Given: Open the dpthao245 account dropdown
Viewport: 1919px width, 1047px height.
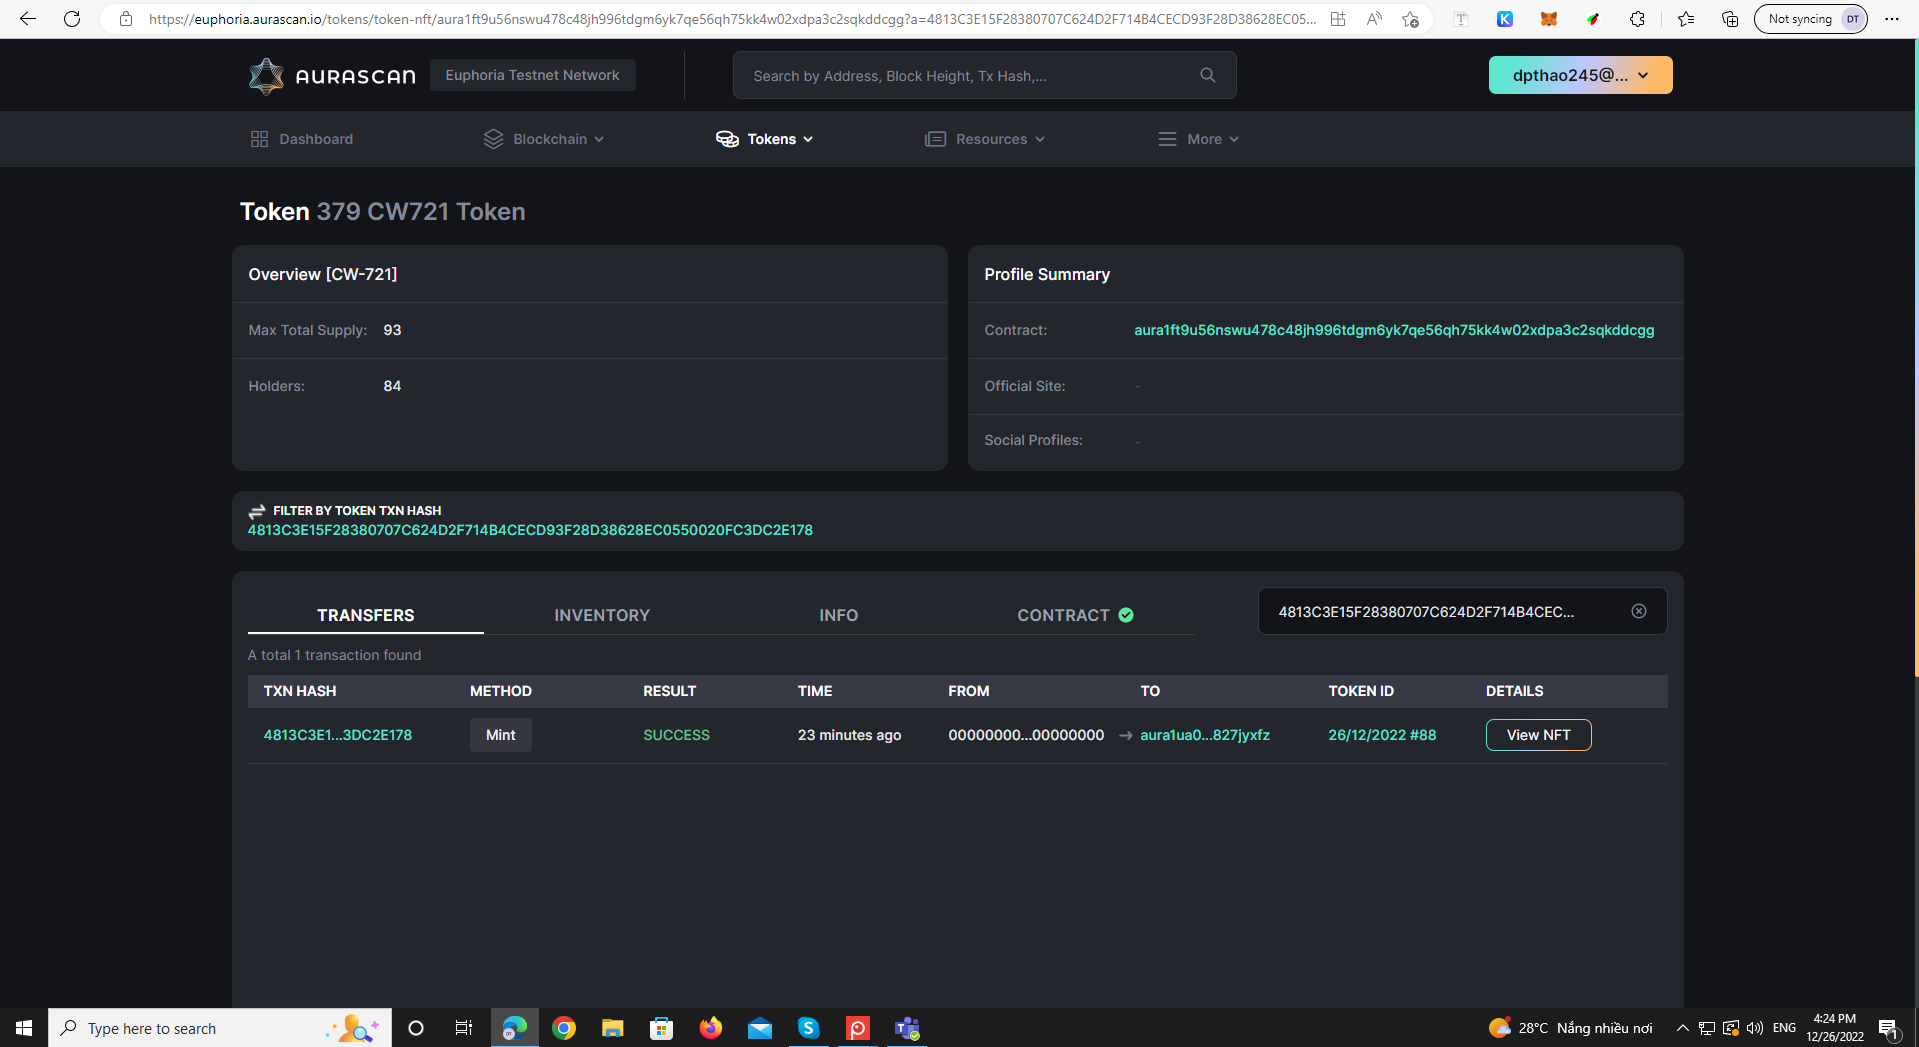Looking at the screenshot, I should (1580, 74).
